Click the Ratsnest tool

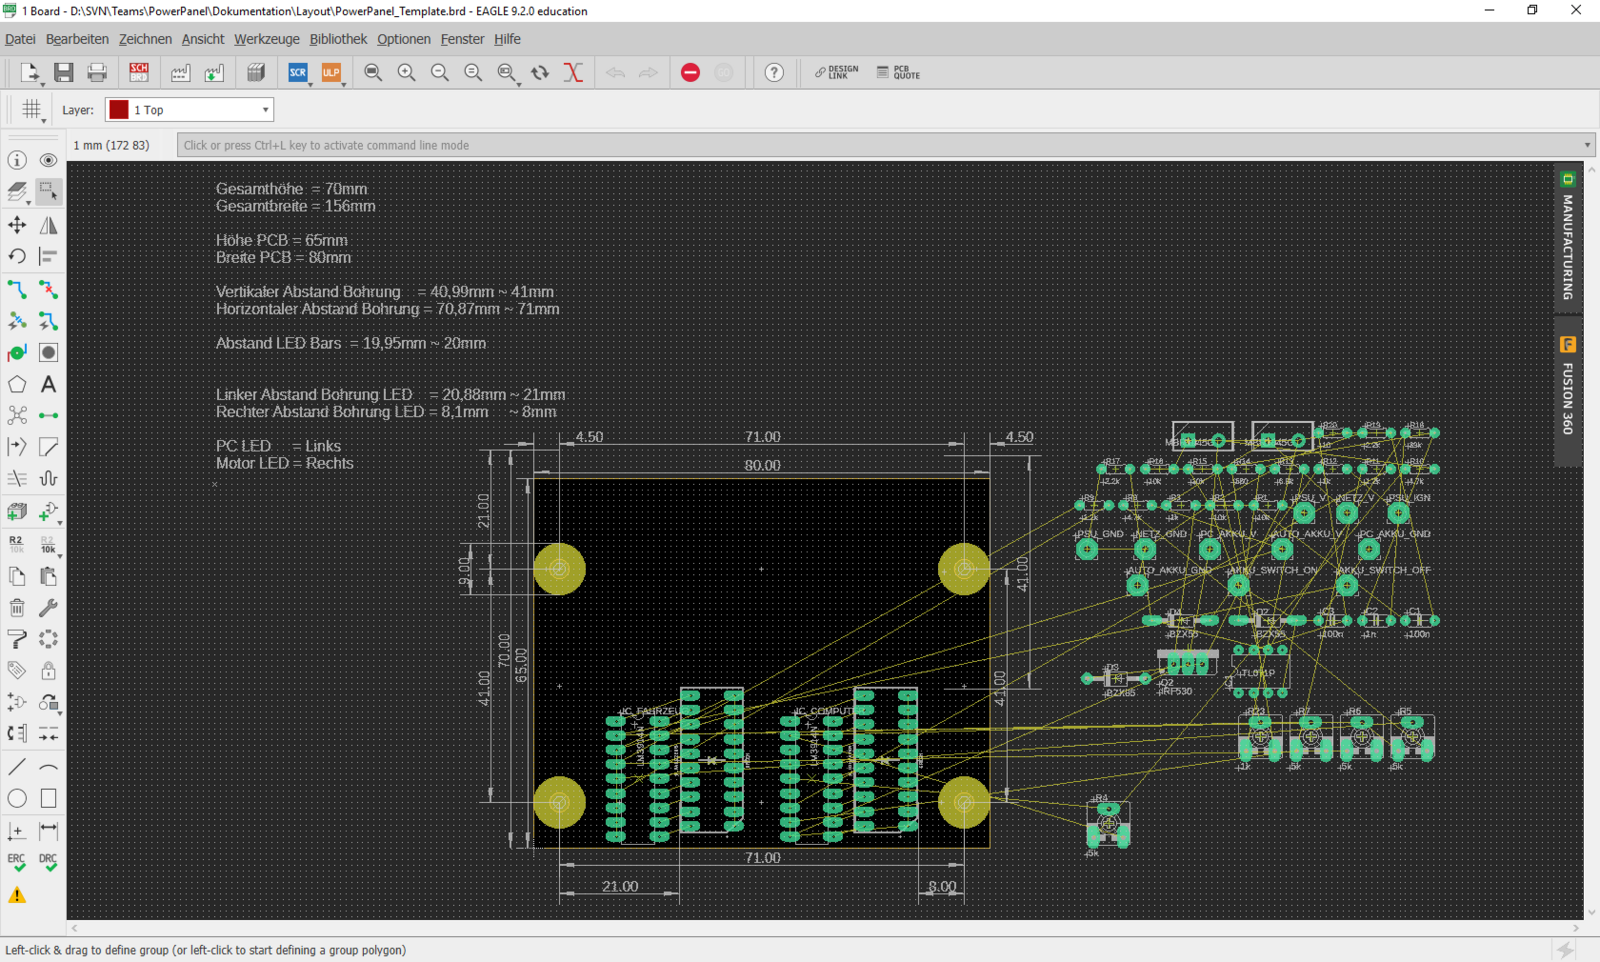pos(17,415)
